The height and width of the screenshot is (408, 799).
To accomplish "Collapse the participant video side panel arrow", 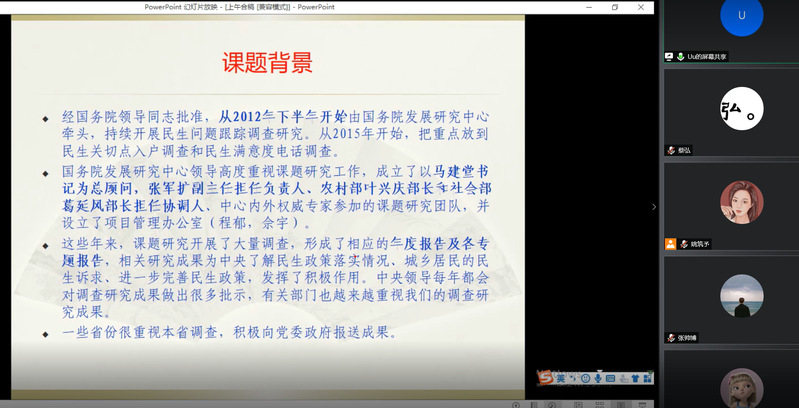I will pos(654,207).
